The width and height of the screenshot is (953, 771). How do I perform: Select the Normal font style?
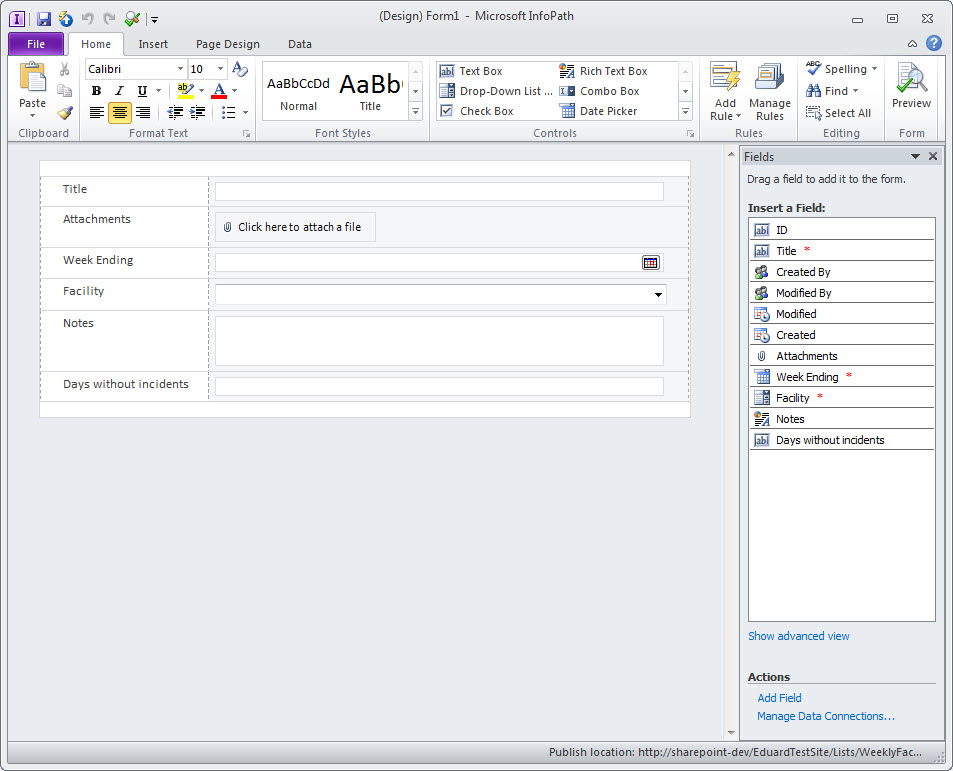[x=298, y=92]
